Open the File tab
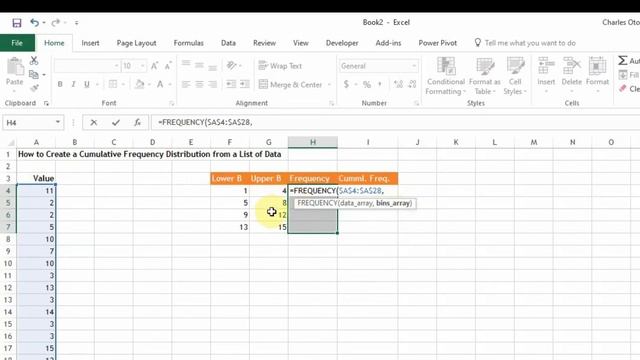The height and width of the screenshot is (360, 640). point(17,43)
